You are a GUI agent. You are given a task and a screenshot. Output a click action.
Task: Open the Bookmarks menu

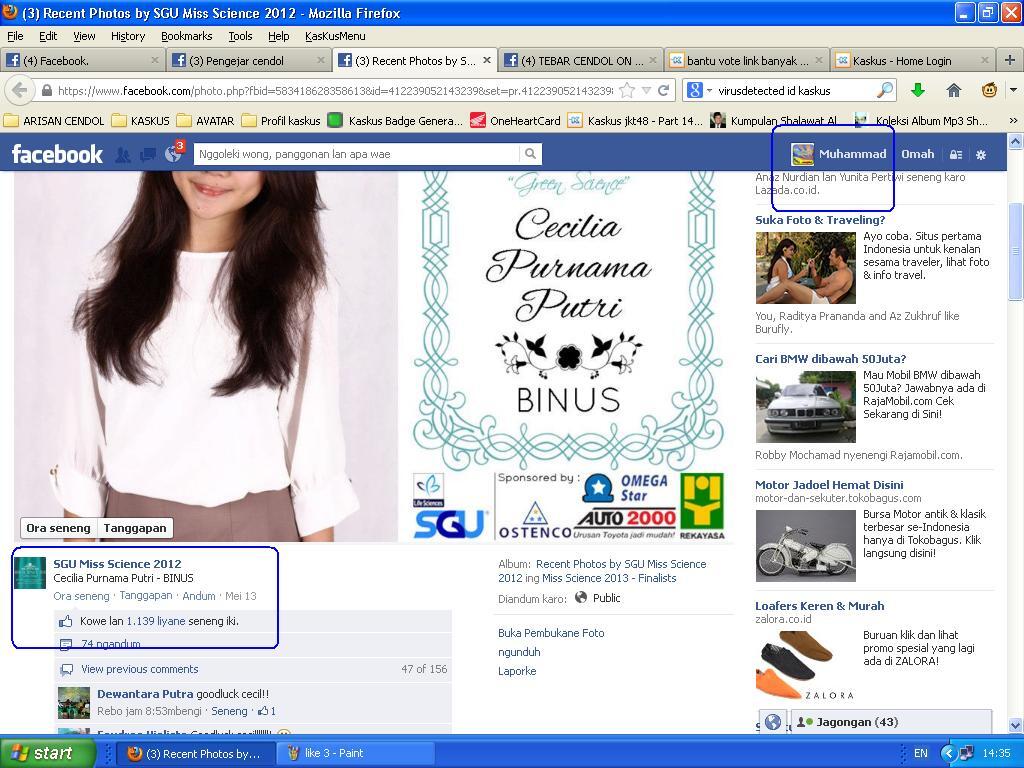click(x=186, y=36)
